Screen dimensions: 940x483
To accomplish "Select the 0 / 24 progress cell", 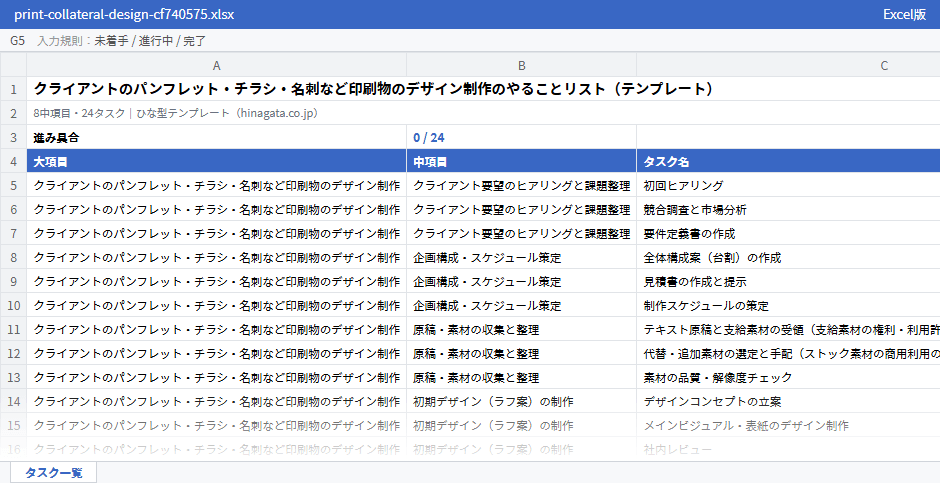I will [522, 137].
